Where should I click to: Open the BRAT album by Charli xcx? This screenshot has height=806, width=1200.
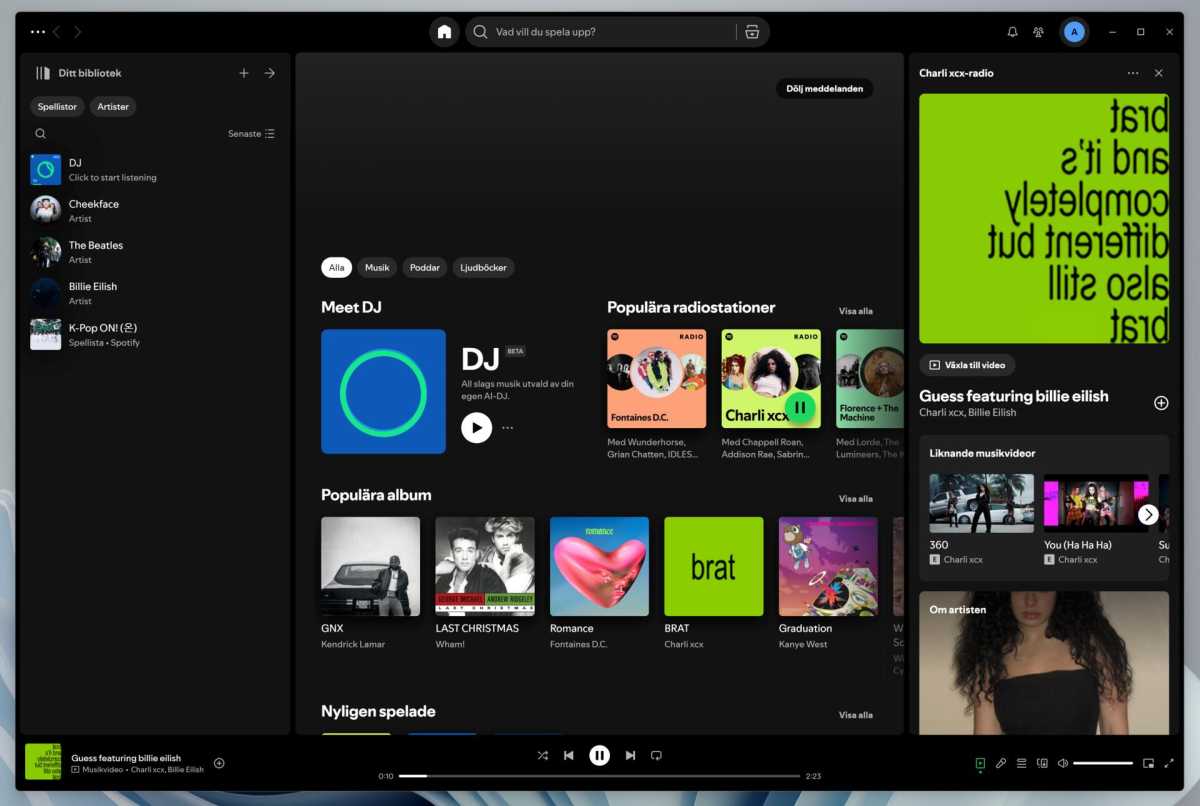coord(713,566)
